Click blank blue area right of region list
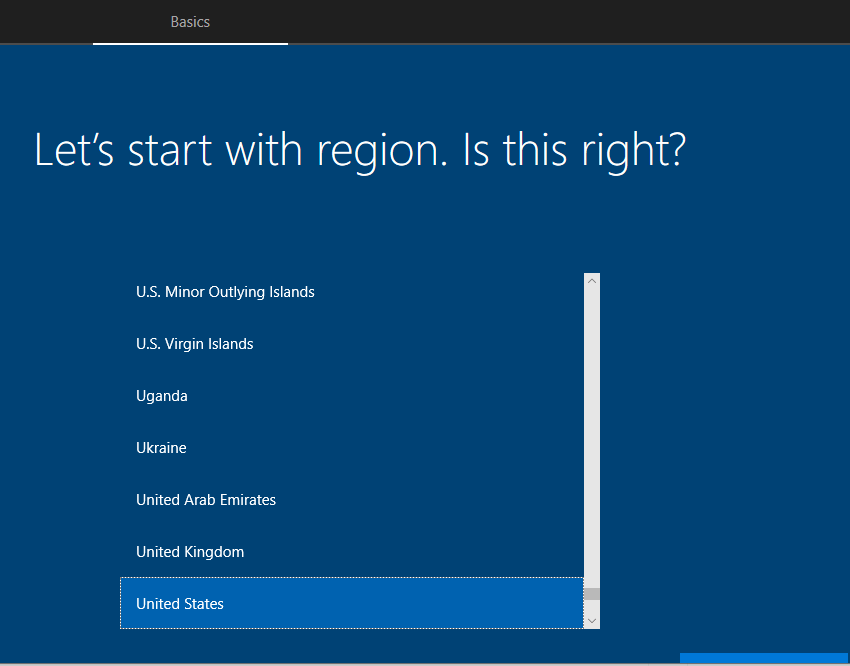 720,450
